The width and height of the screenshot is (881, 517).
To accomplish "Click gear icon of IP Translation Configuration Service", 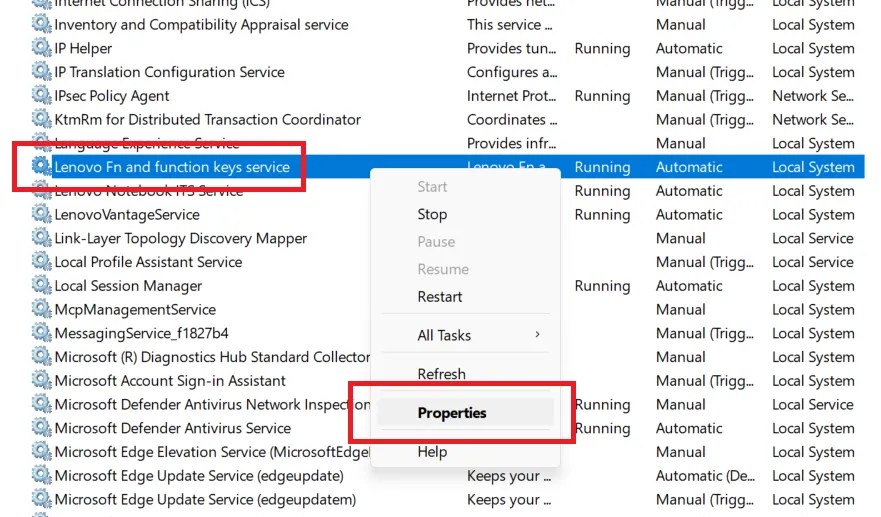I will click(42, 72).
